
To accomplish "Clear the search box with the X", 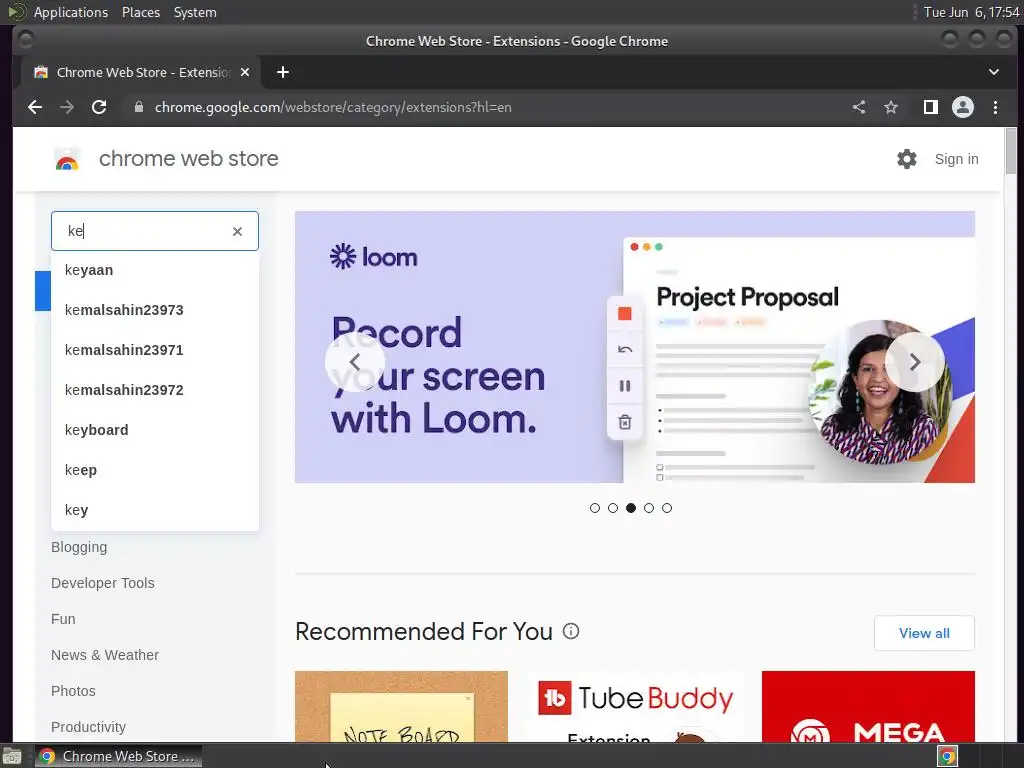I will coord(237,231).
